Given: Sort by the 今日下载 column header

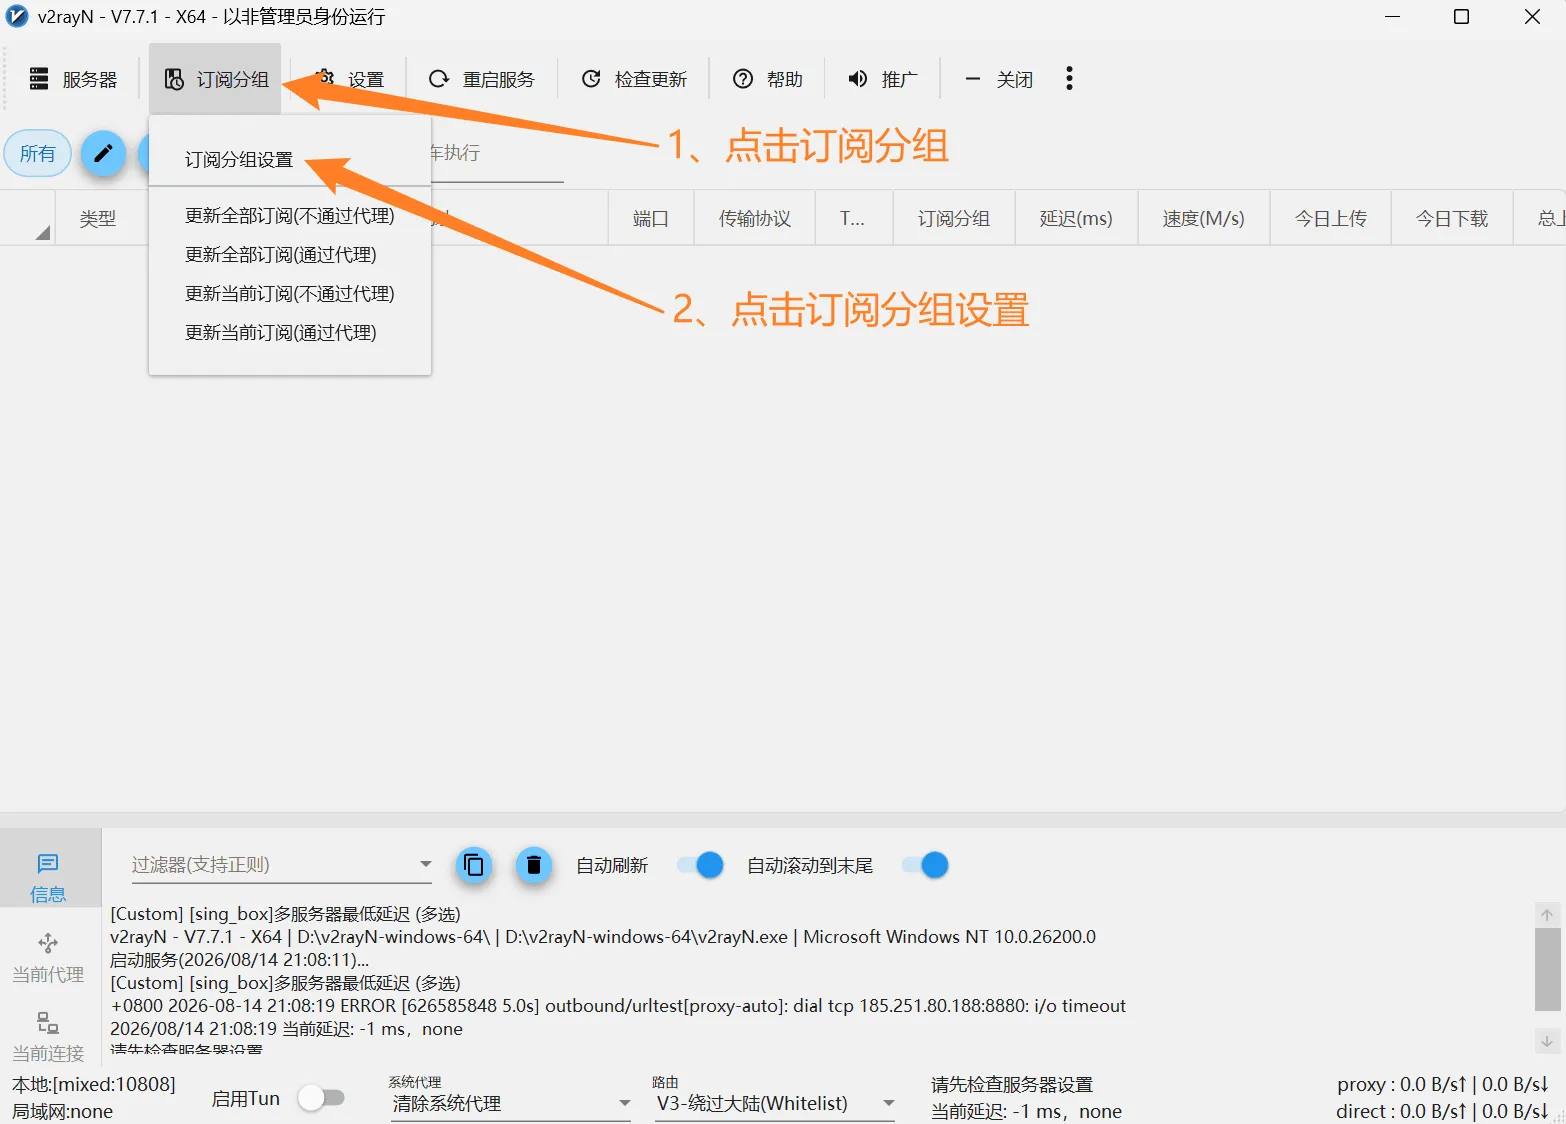Looking at the screenshot, I should pyautogui.click(x=1452, y=218).
